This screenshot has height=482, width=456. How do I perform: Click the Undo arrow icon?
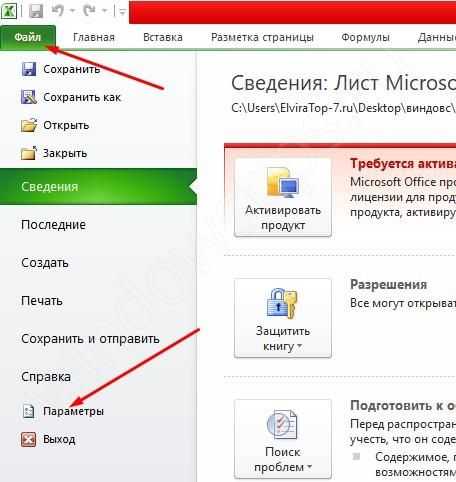(x=58, y=10)
